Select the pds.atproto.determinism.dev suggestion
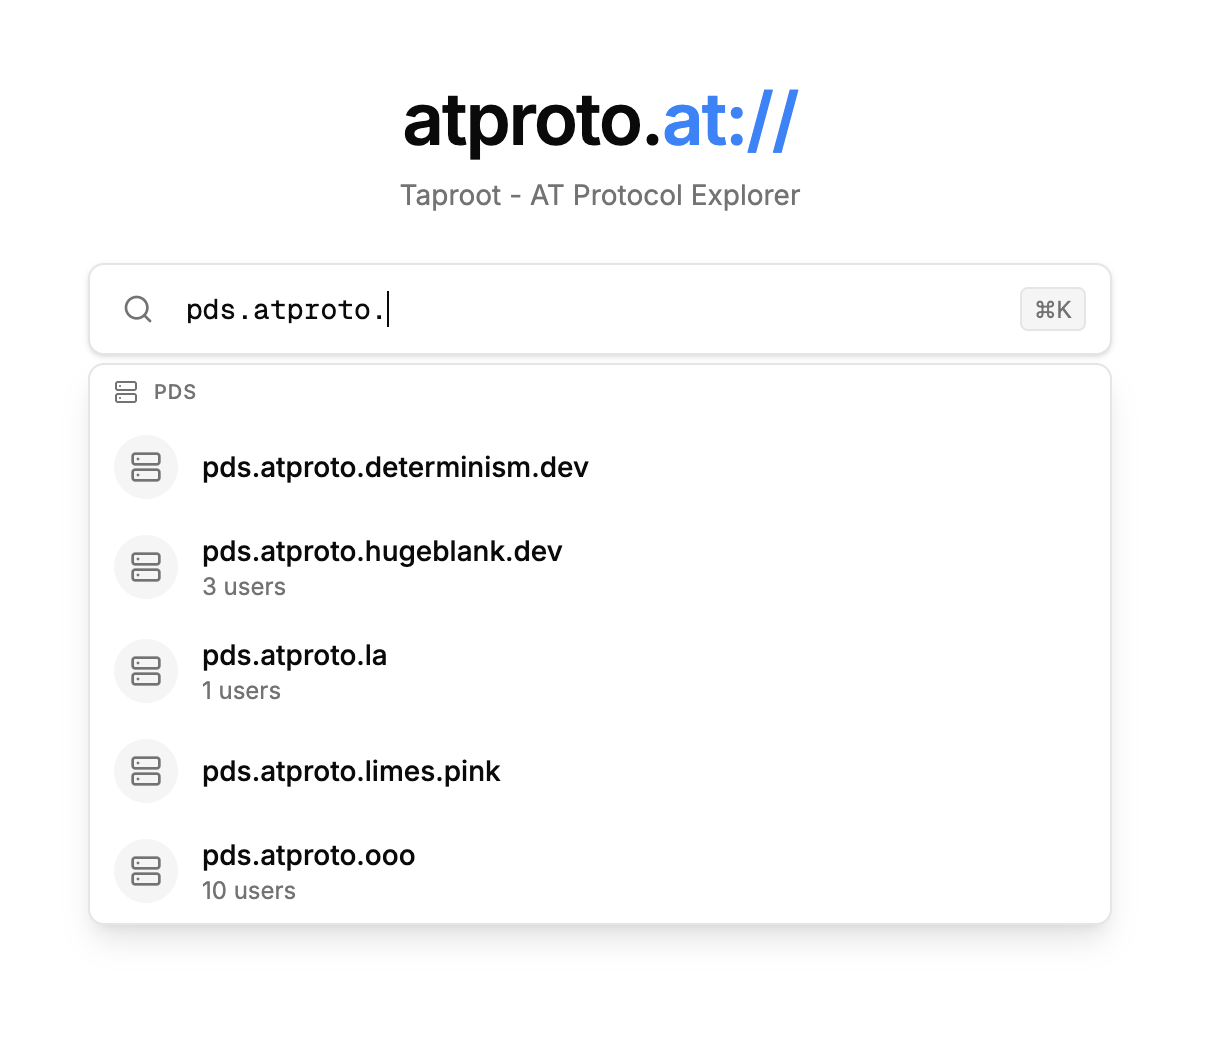This screenshot has height=1064, width=1226. pos(395,467)
